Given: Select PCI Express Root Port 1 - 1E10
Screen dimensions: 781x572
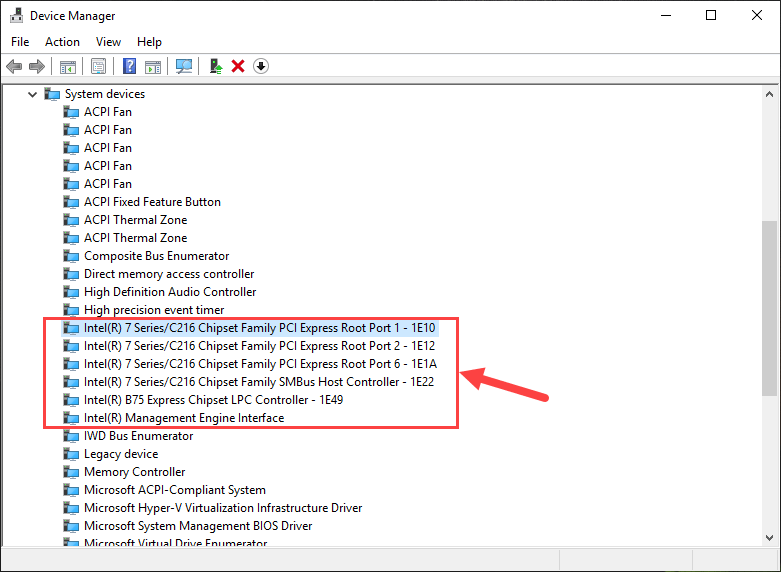Looking at the screenshot, I should click(x=260, y=328).
